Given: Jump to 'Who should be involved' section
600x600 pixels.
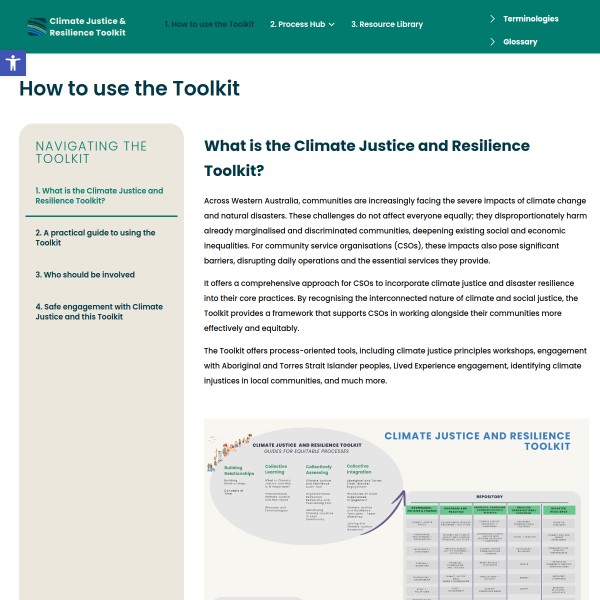Looking at the screenshot, I should [85, 274].
